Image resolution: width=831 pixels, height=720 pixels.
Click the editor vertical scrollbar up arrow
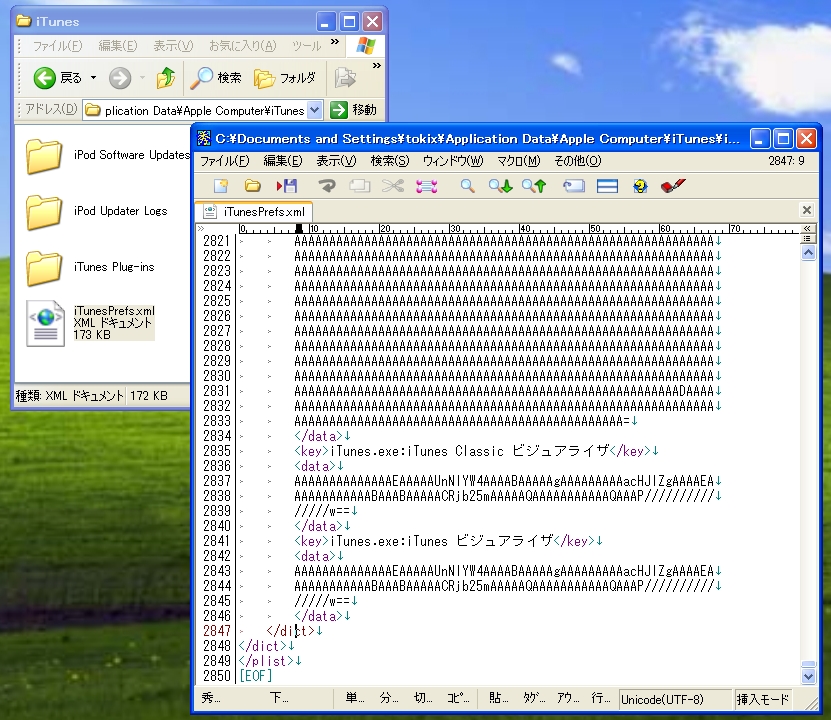pos(808,253)
